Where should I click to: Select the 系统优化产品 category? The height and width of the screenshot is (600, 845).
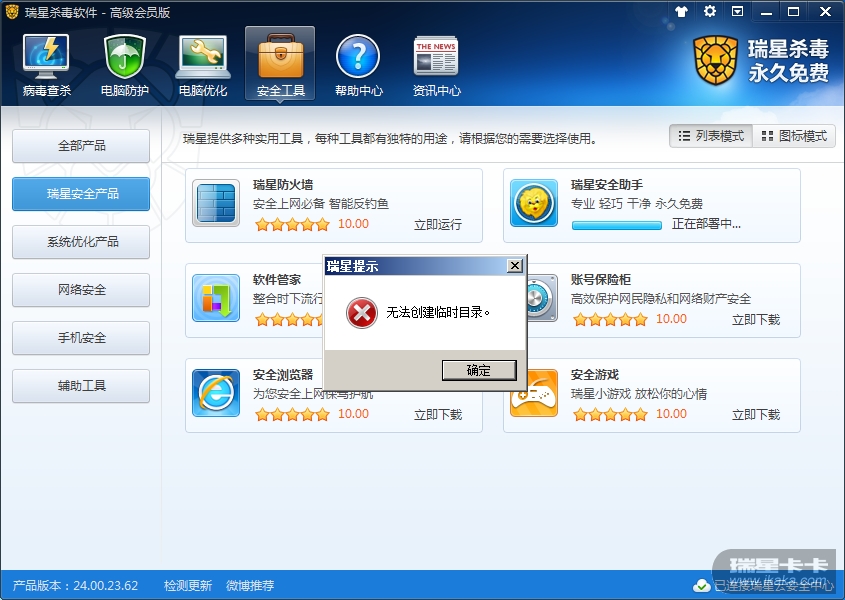(x=81, y=242)
